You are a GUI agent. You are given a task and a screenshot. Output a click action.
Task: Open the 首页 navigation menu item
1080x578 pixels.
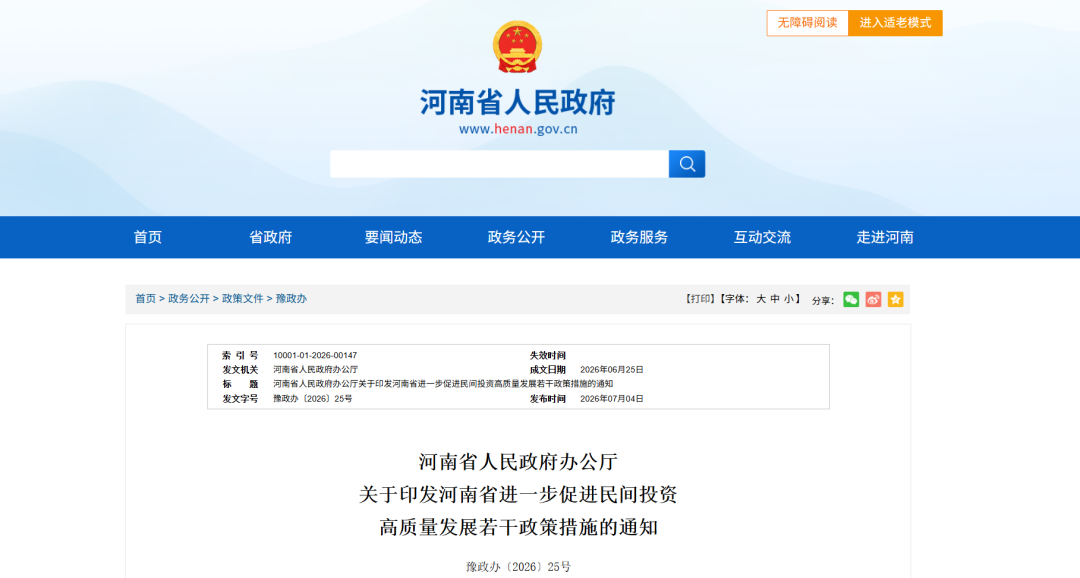pos(147,237)
